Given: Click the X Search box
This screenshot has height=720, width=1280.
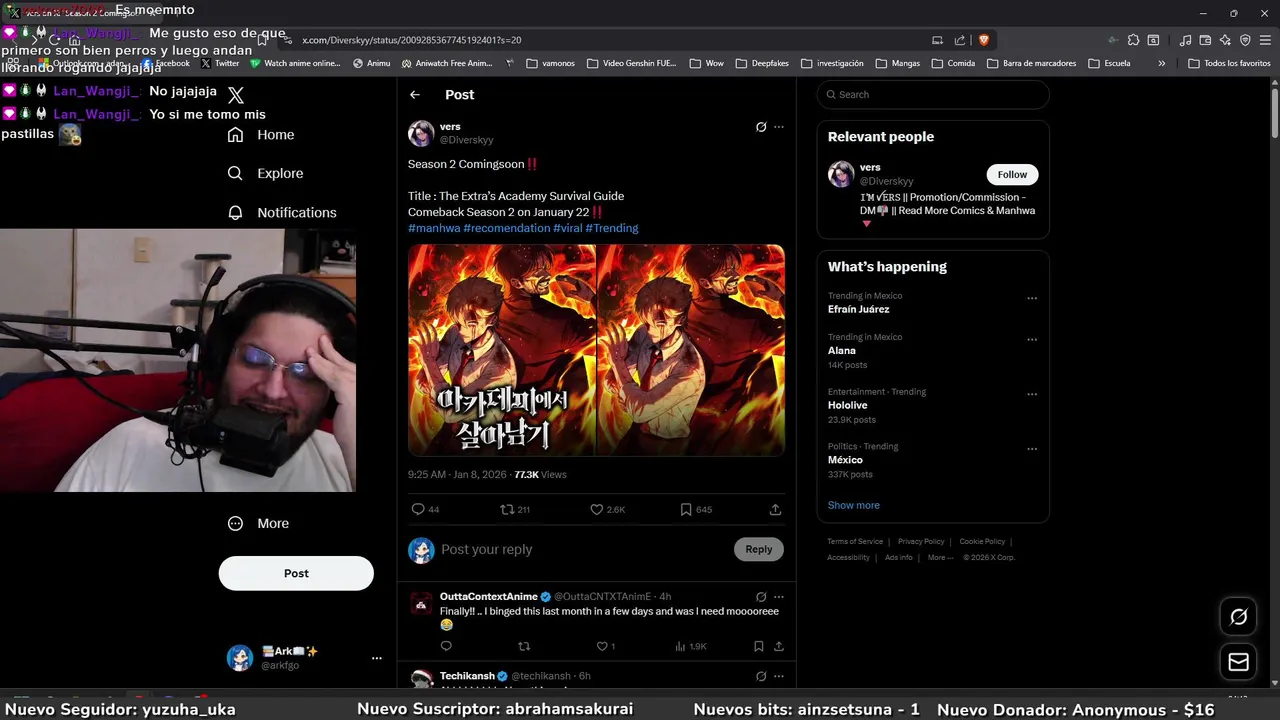Looking at the screenshot, I should (933, 94).
